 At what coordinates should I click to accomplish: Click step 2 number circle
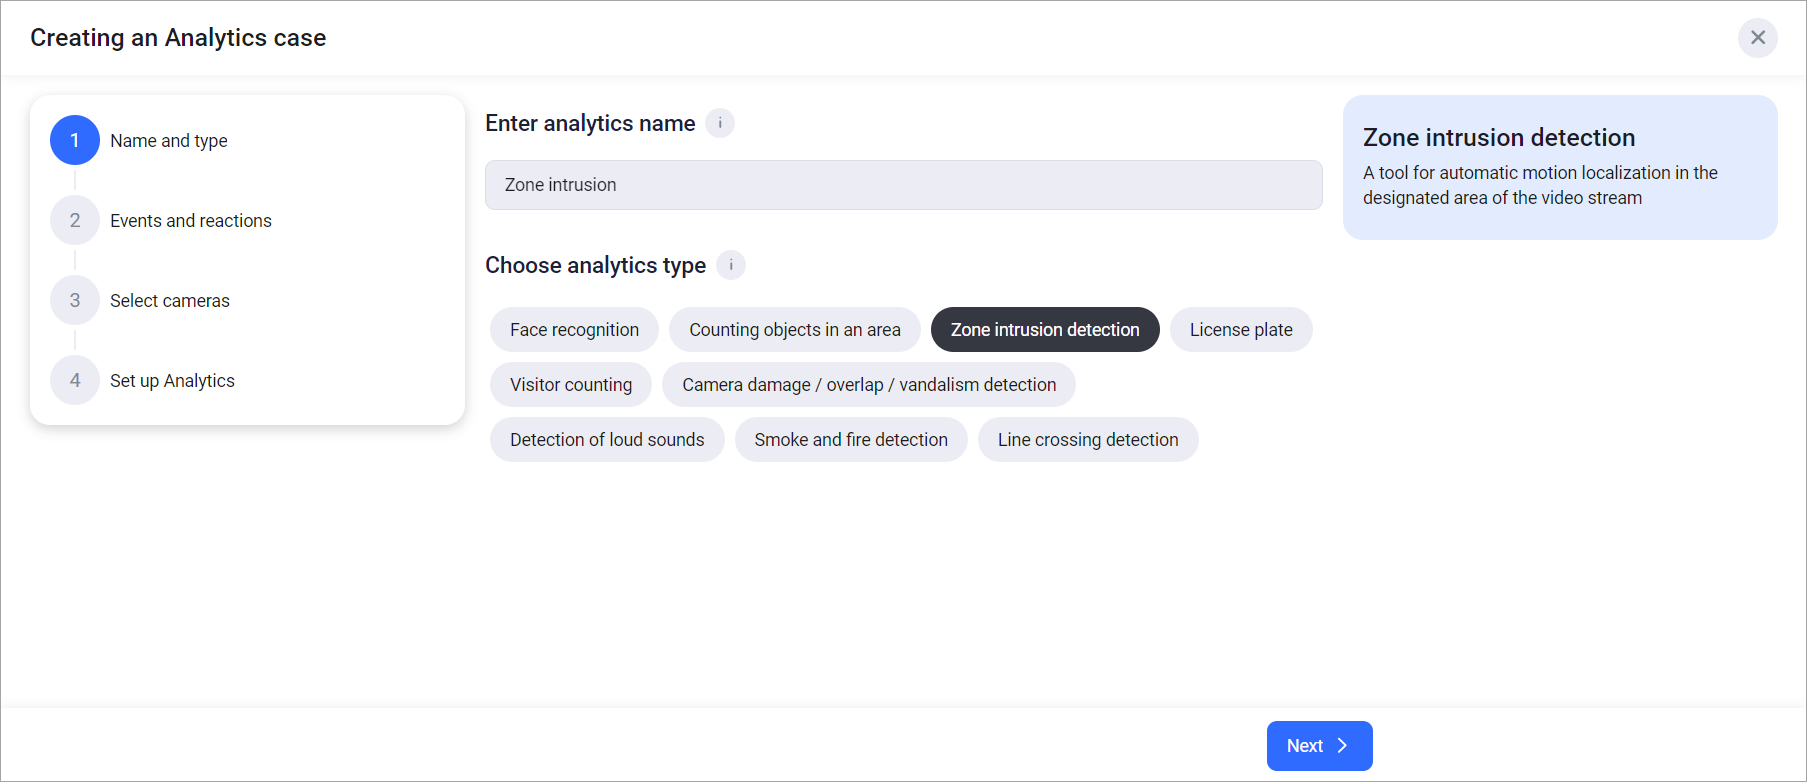(x=75, y=220)
